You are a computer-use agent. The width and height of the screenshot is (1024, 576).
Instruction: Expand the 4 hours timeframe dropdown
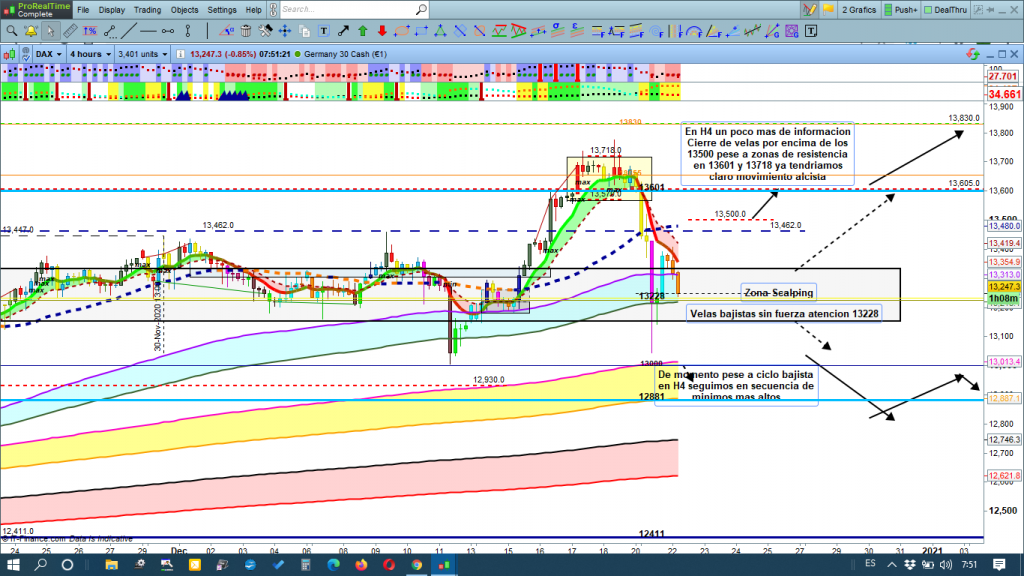click(90, 53)
